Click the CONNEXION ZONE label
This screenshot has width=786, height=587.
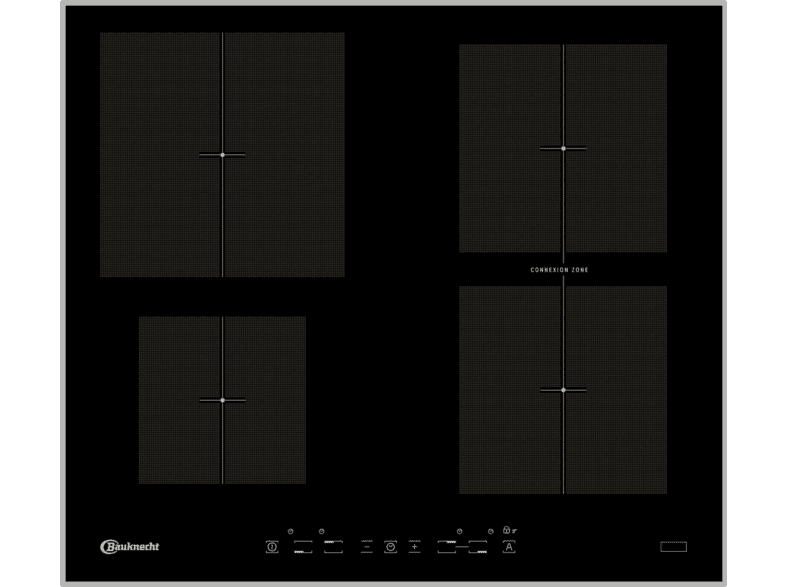tap(563, 270)
